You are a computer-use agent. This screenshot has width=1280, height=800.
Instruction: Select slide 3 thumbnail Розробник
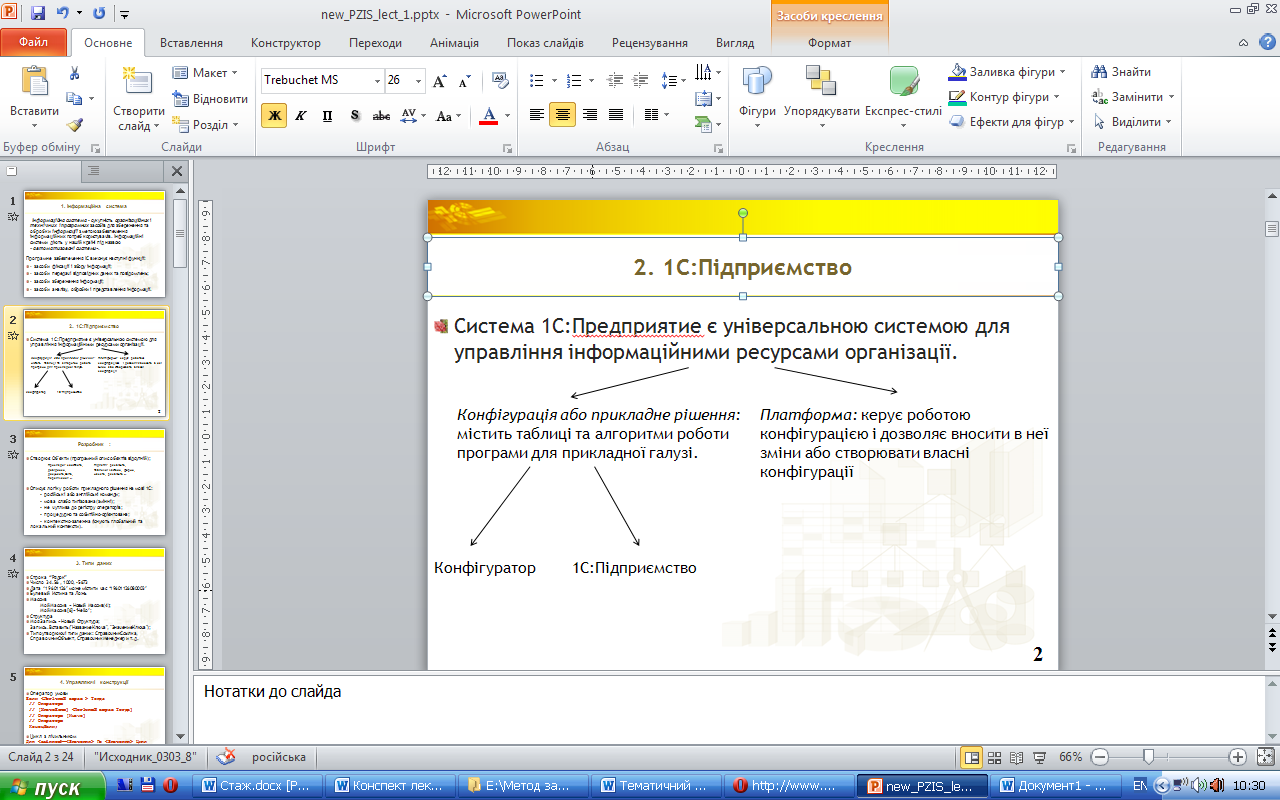click(x=94, y=481)
